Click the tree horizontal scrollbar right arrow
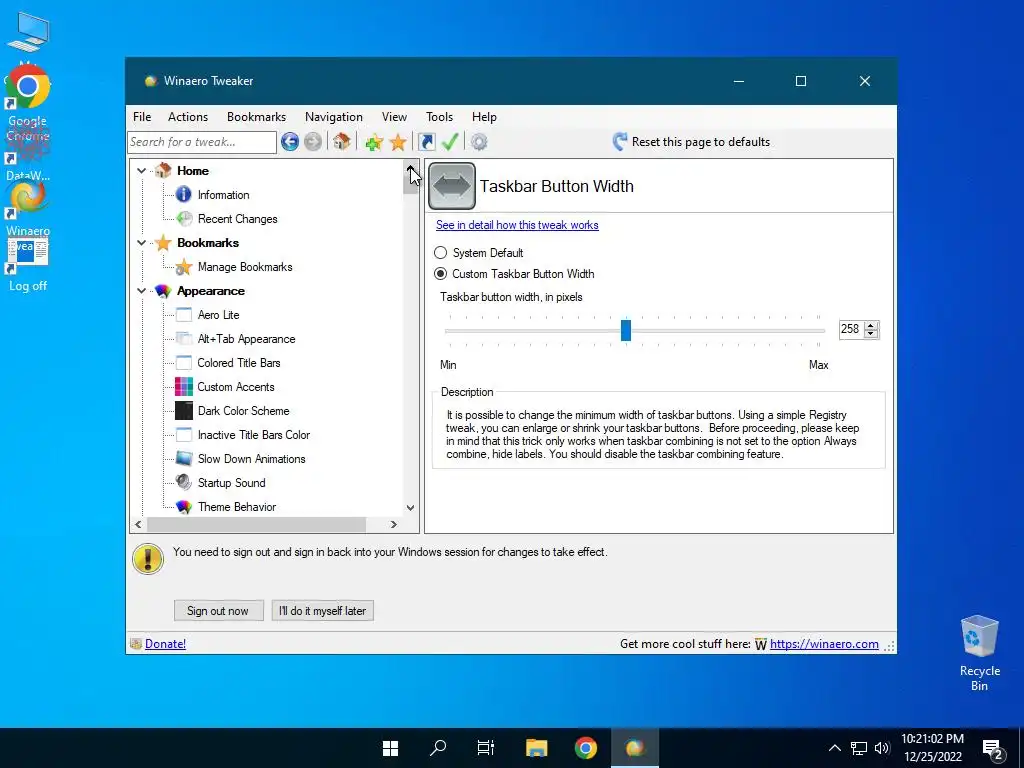The image size is (1024, 768). (394, 524)
